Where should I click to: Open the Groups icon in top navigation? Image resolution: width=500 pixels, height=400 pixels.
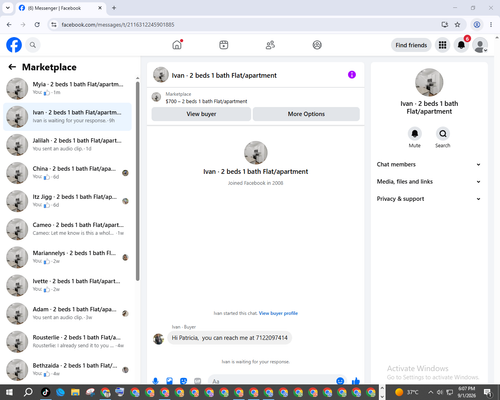coord(317,45)
